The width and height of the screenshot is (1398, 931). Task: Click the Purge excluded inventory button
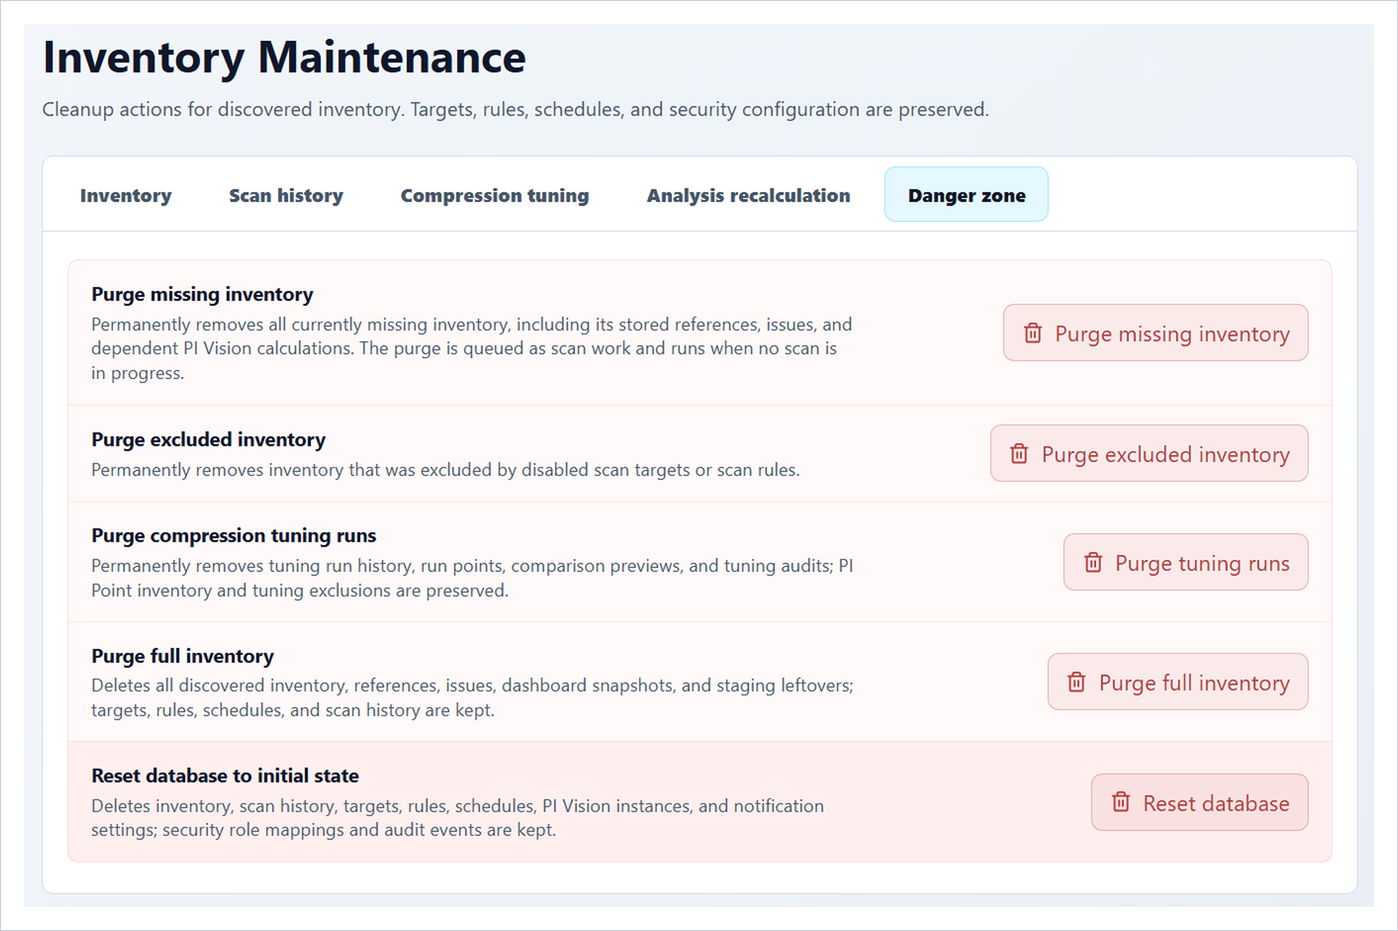click(1149, 454)
